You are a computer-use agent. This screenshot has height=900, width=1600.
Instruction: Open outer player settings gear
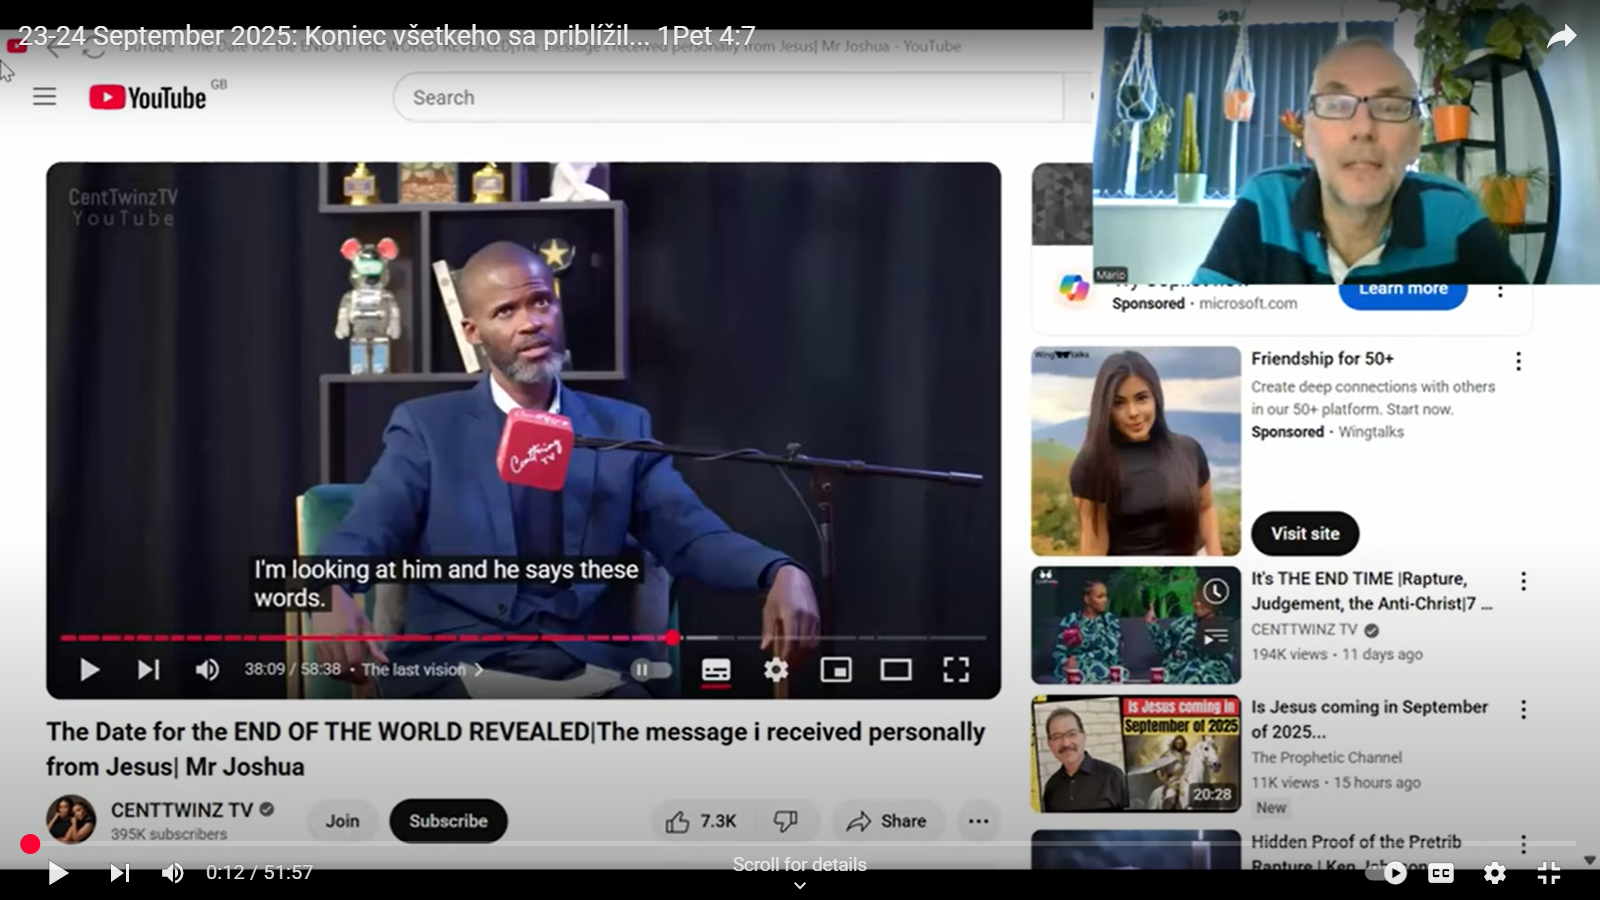[1495, 873]
